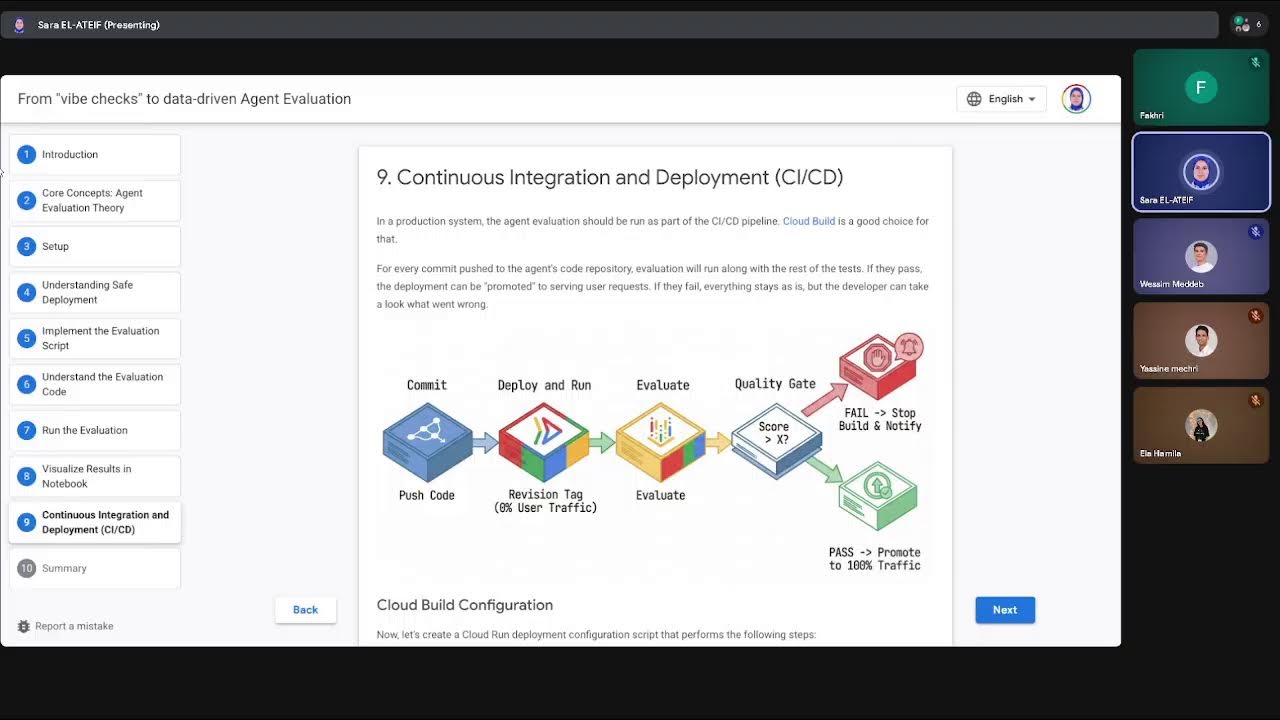
Task: Open Understanding Safe Deployment step
Action: [95, 292]
